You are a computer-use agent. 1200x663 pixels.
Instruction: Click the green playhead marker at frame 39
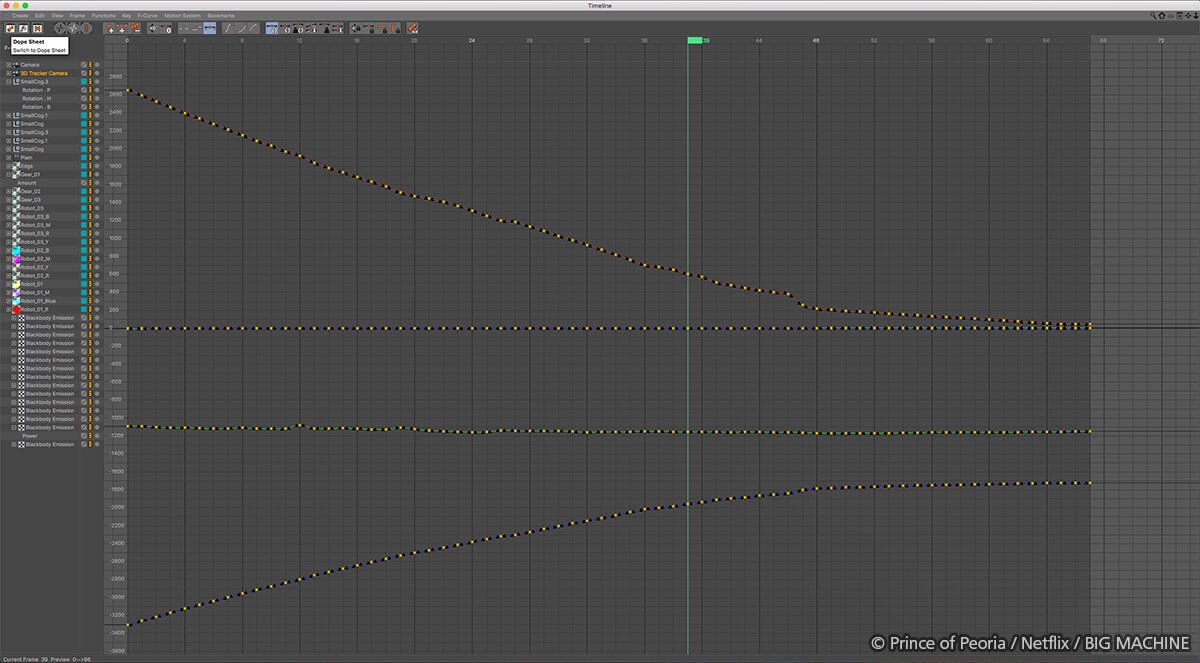pyautogui.click(x=694, y=41)
